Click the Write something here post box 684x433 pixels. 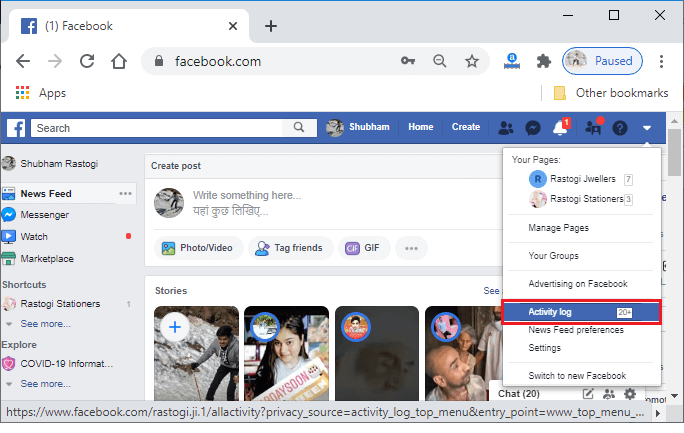point(247,203)
